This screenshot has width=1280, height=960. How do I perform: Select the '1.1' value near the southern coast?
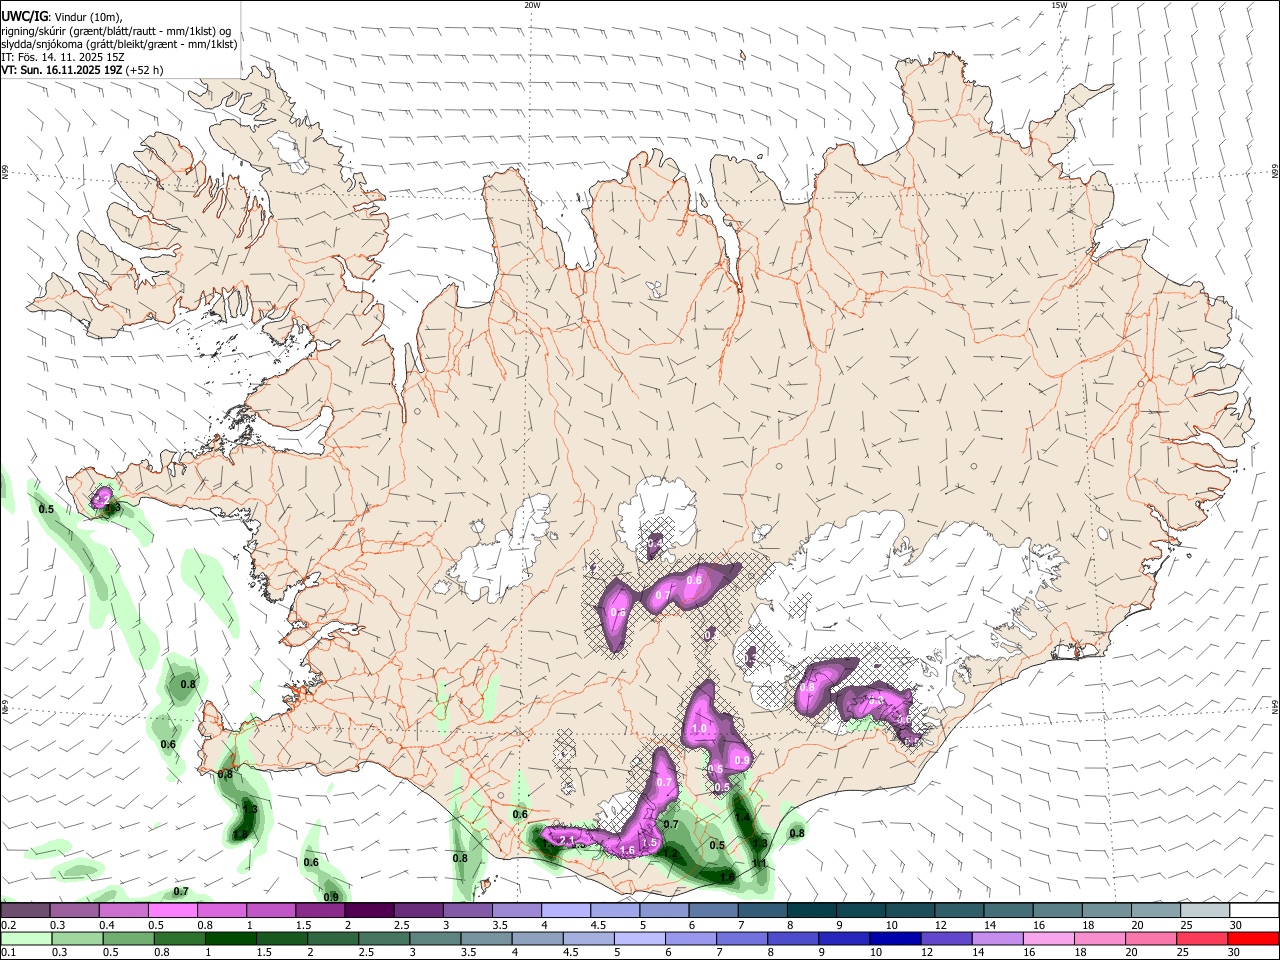coord(759,863)
